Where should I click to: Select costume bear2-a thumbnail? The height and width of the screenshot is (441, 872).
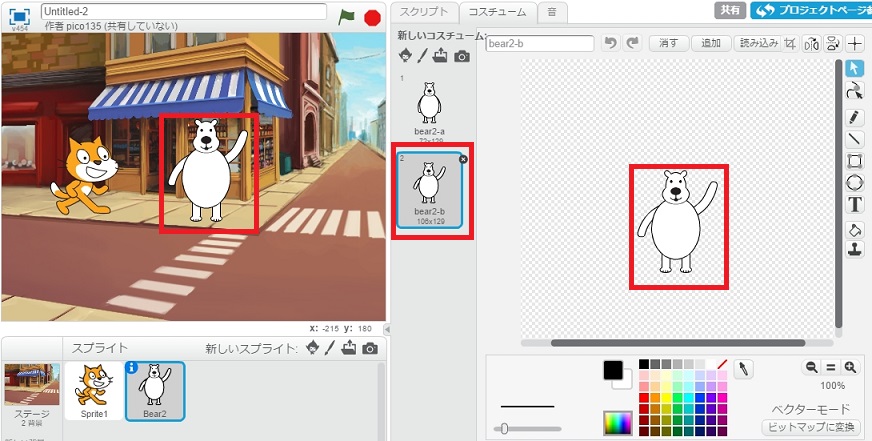tap(429, 107)
